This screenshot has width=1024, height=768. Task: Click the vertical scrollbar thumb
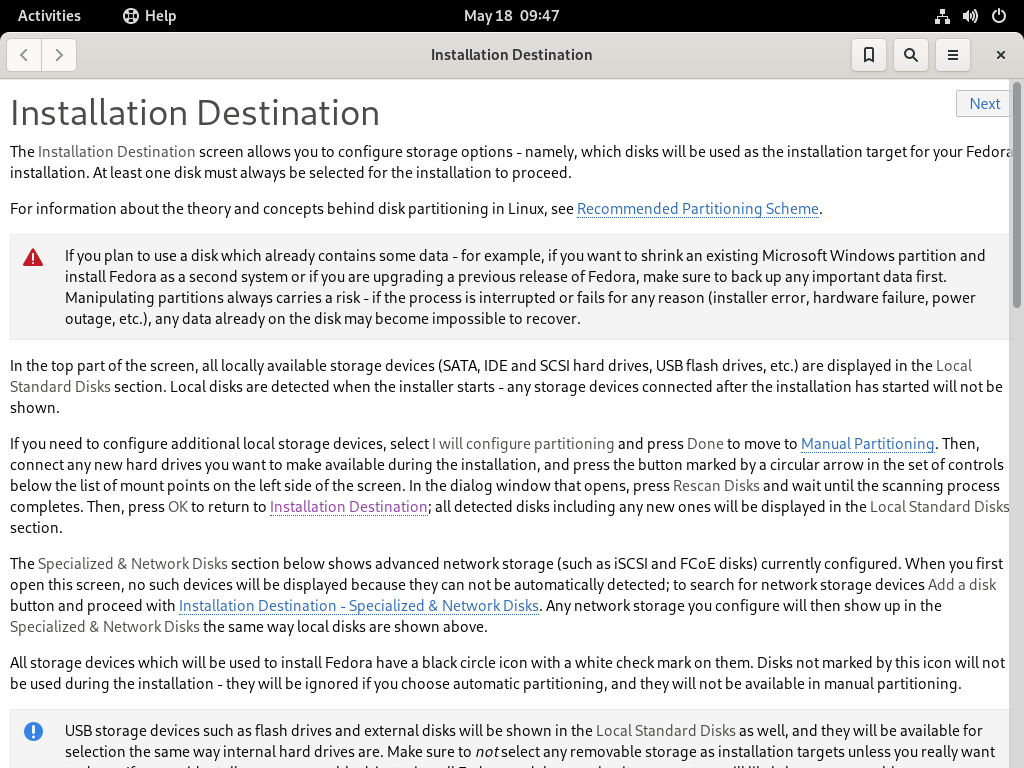click(1016, 195)
